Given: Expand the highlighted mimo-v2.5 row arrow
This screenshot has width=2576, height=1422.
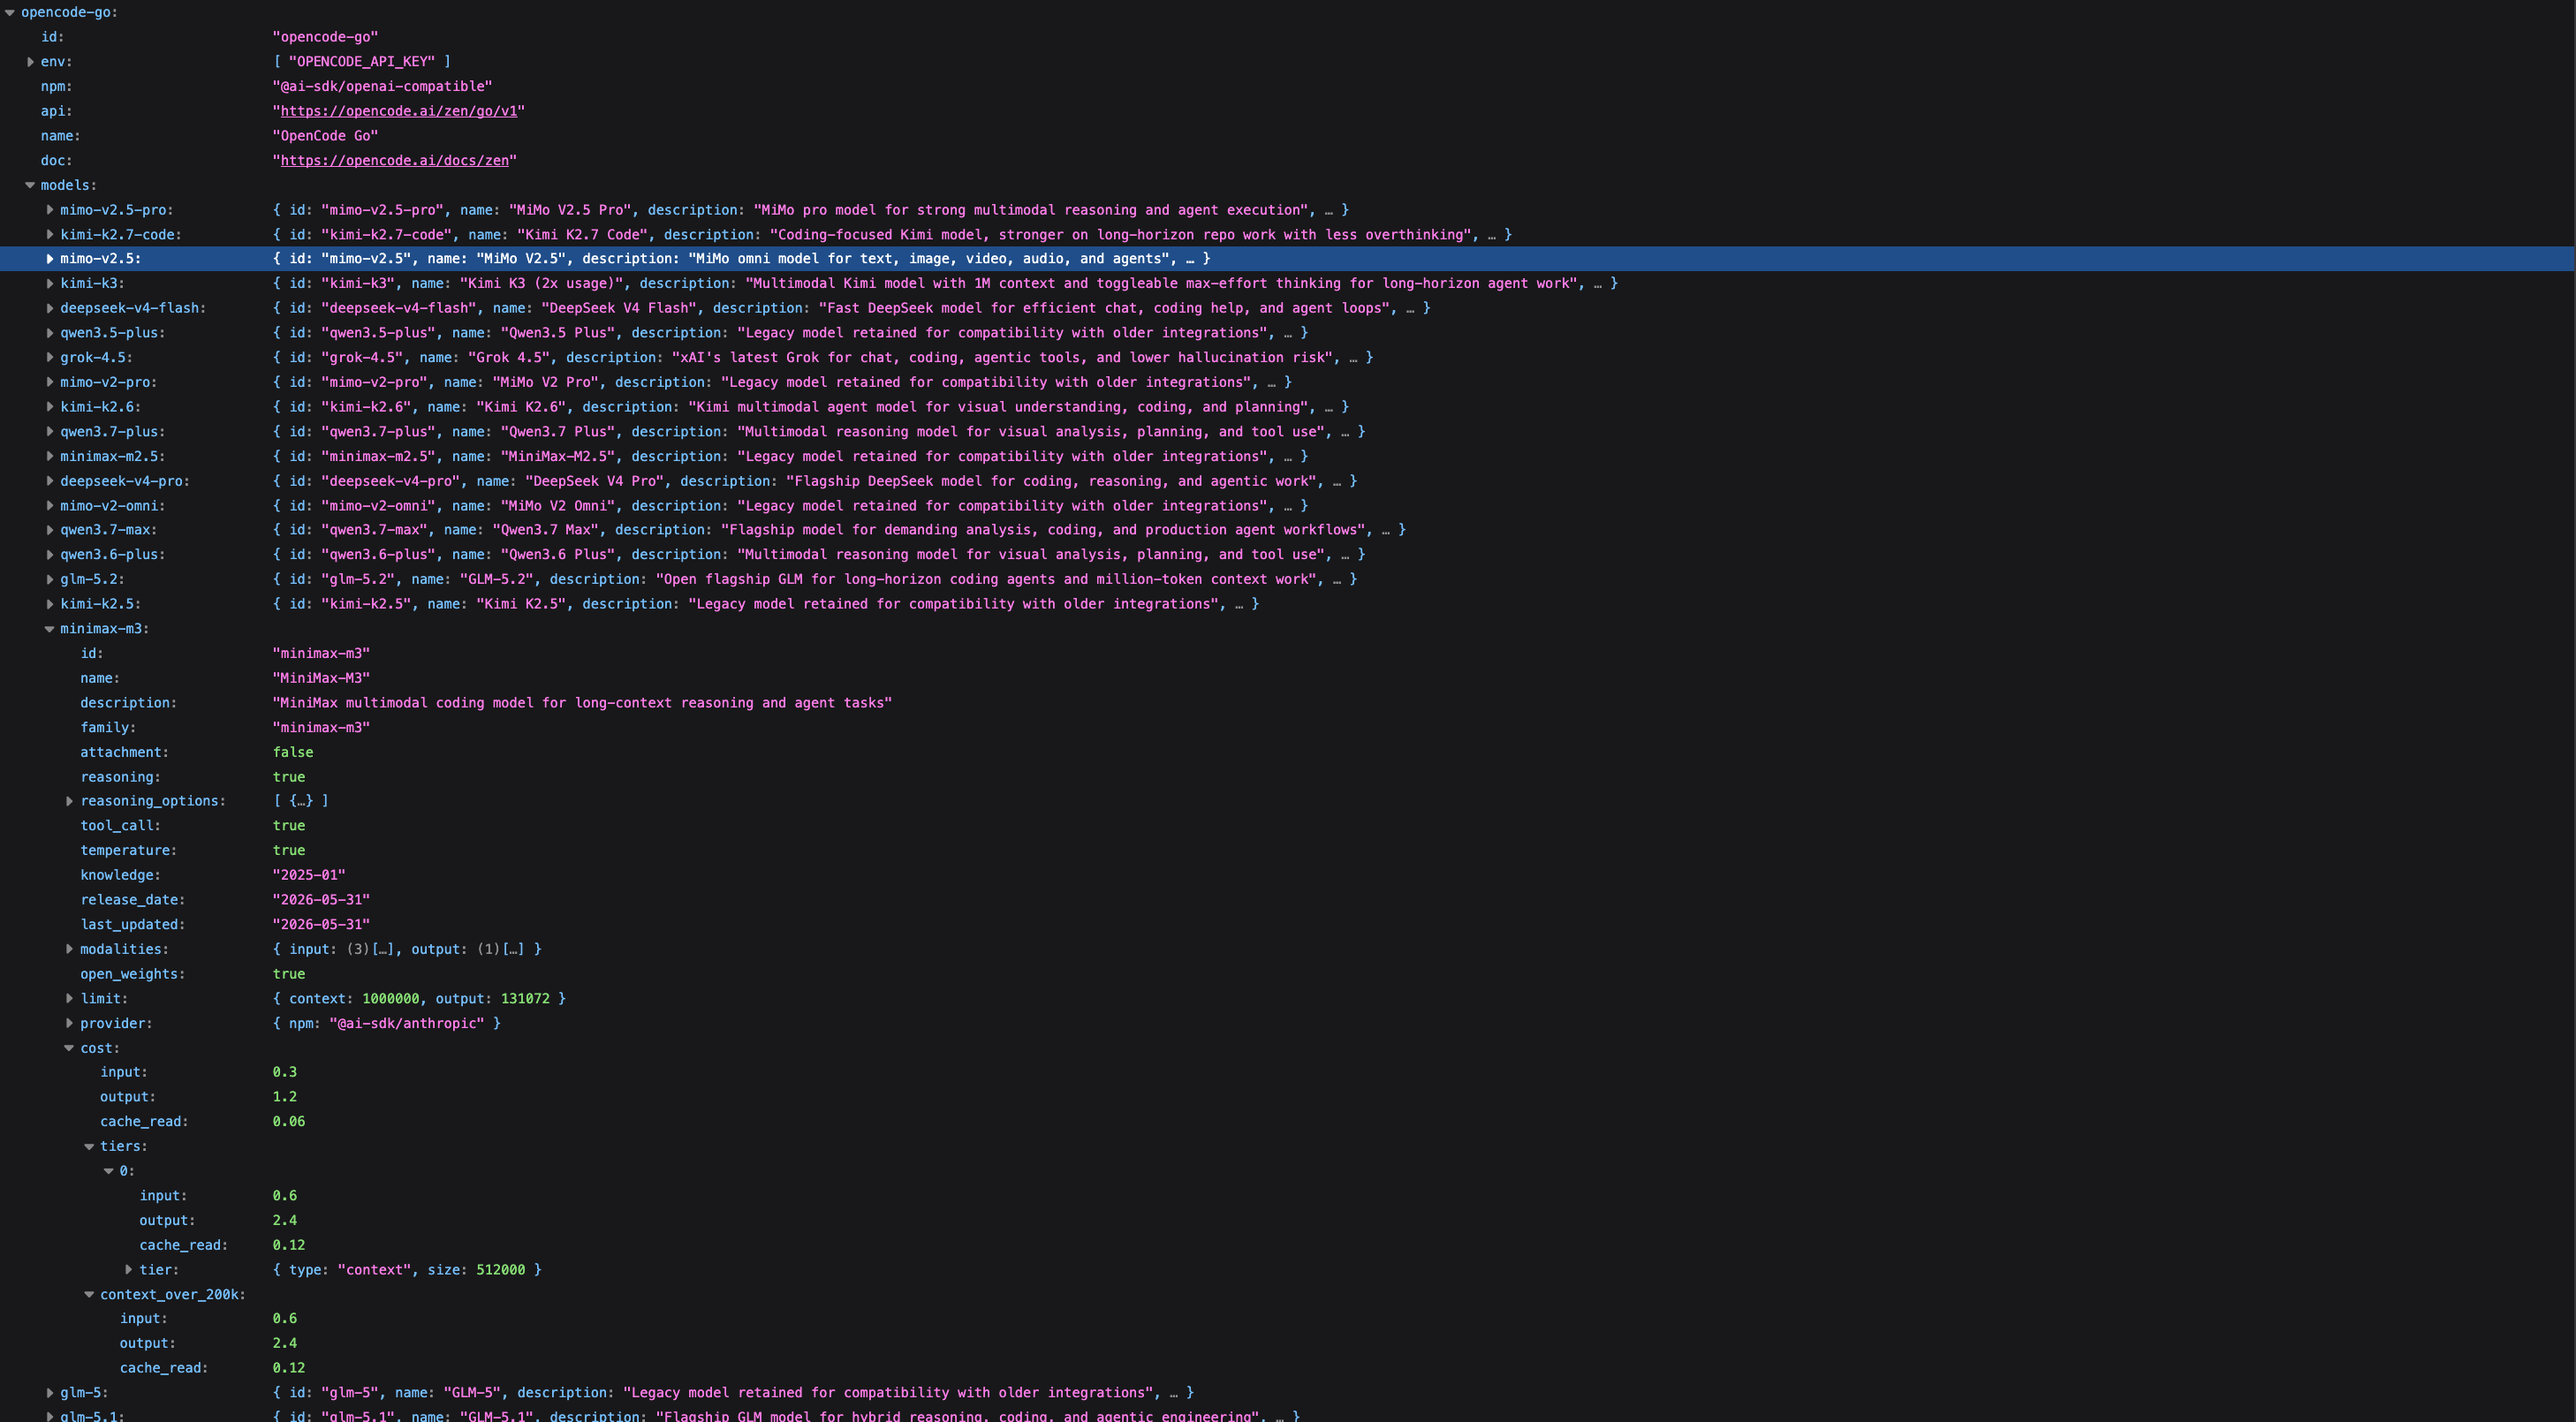Looking at the screenshot, I should tap(50, 259).
